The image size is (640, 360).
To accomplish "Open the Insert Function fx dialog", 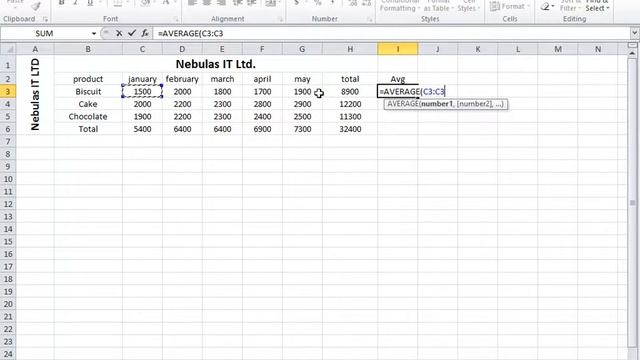I will [x=144, y=33].
